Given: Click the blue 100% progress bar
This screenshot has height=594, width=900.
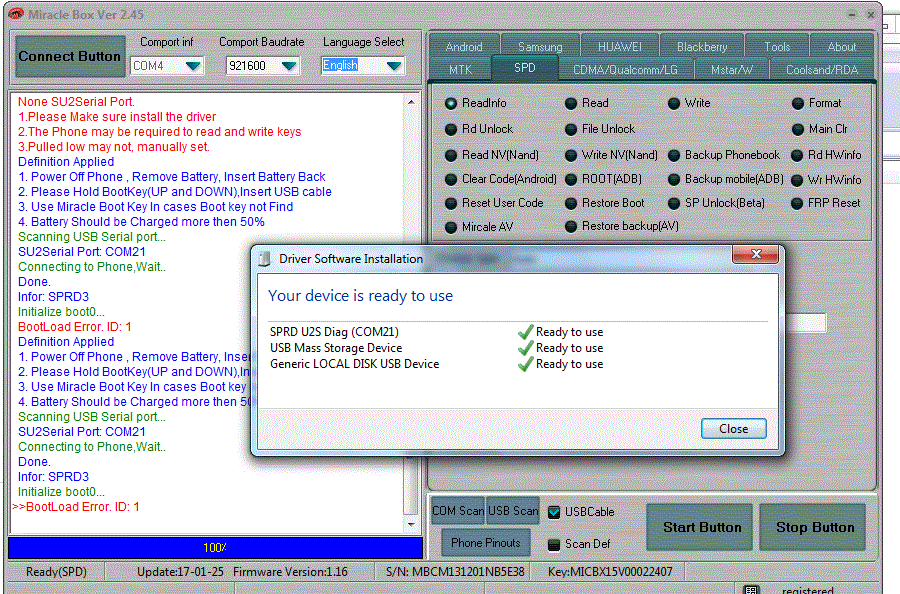Looking at the screenshot, I should point(215,548).
